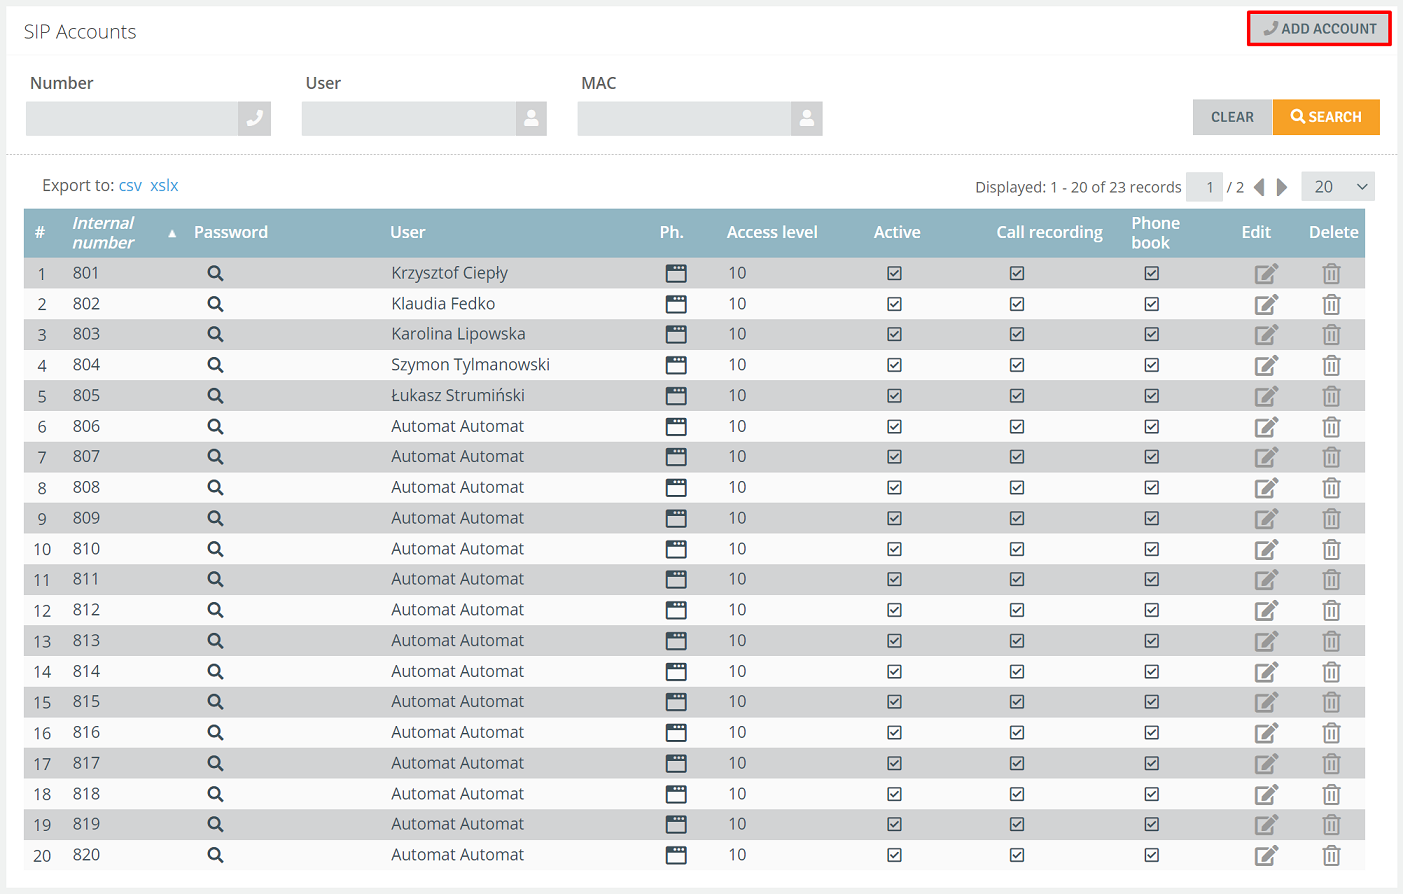Click phone icon beside Number field
Viewport: 1403px width, 894px height.
point(255,118)
